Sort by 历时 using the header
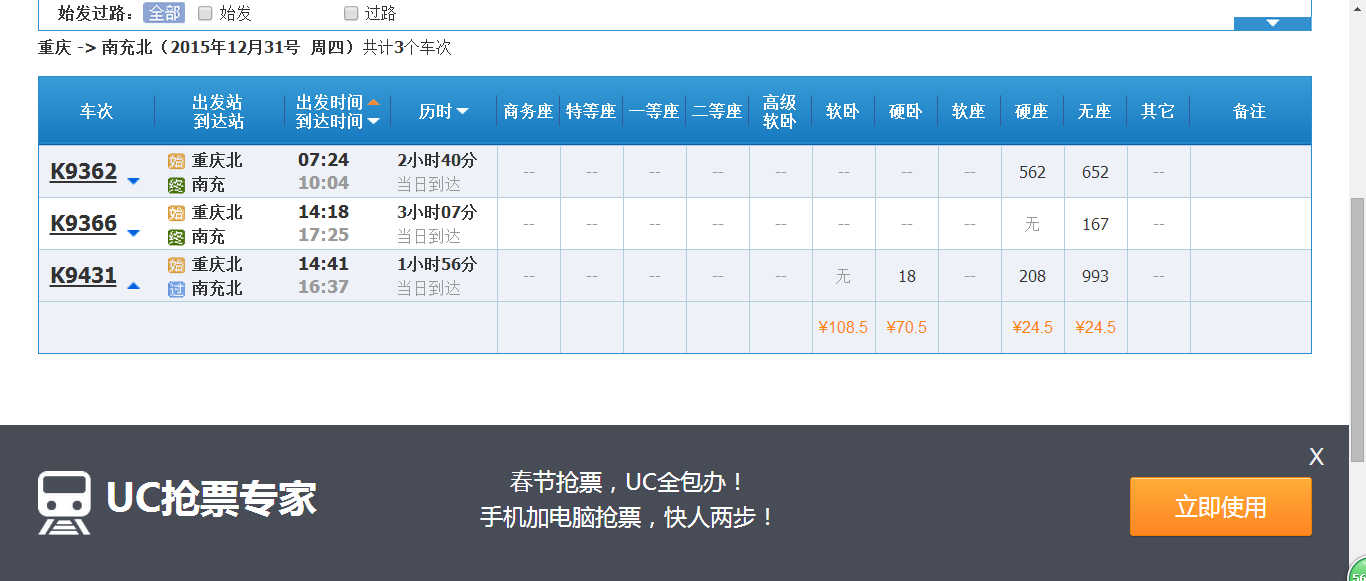 (x=443, y=112)
